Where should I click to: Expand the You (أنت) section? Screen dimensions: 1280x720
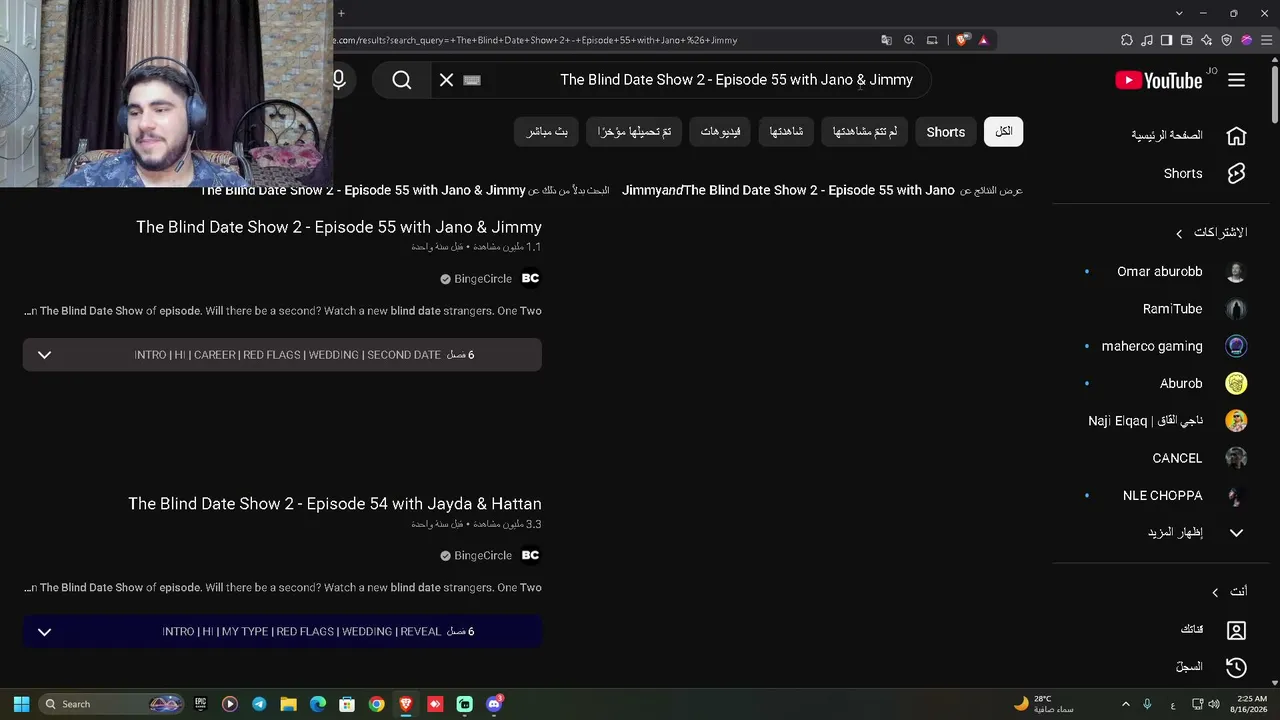[x=1215, y=592]
